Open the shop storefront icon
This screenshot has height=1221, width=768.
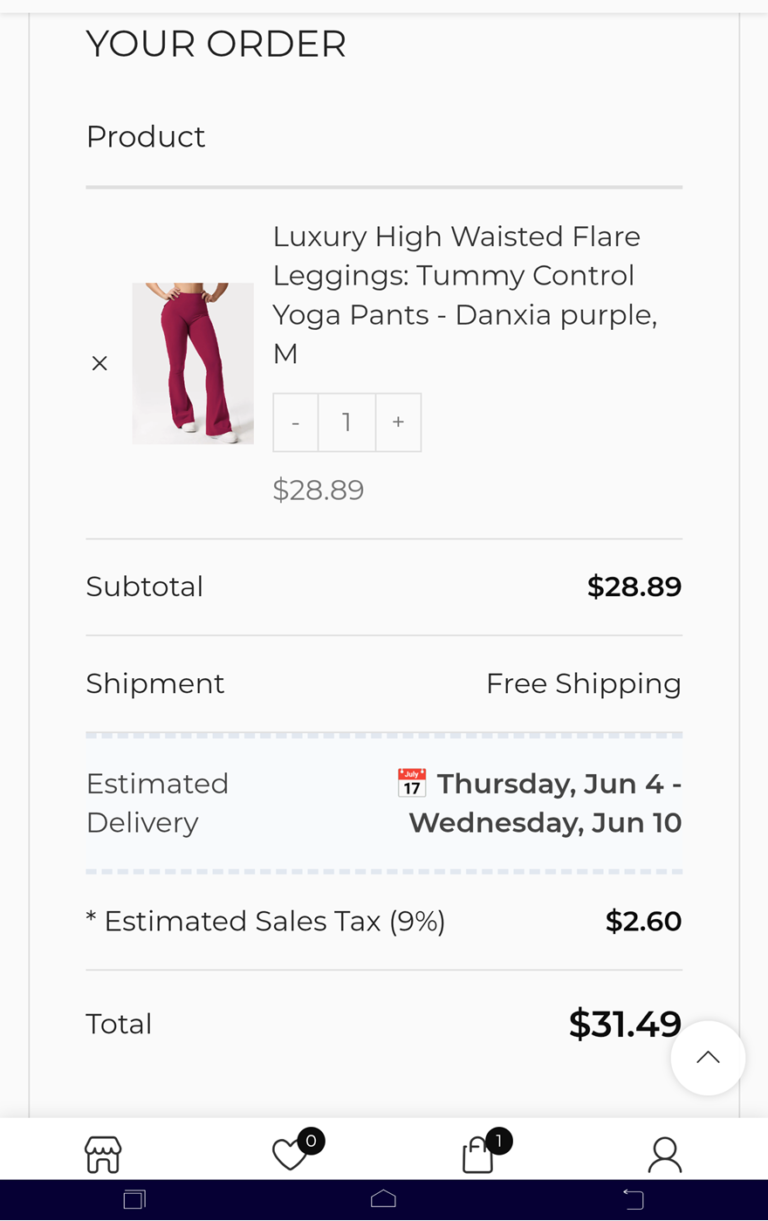tap(103, 1154)
